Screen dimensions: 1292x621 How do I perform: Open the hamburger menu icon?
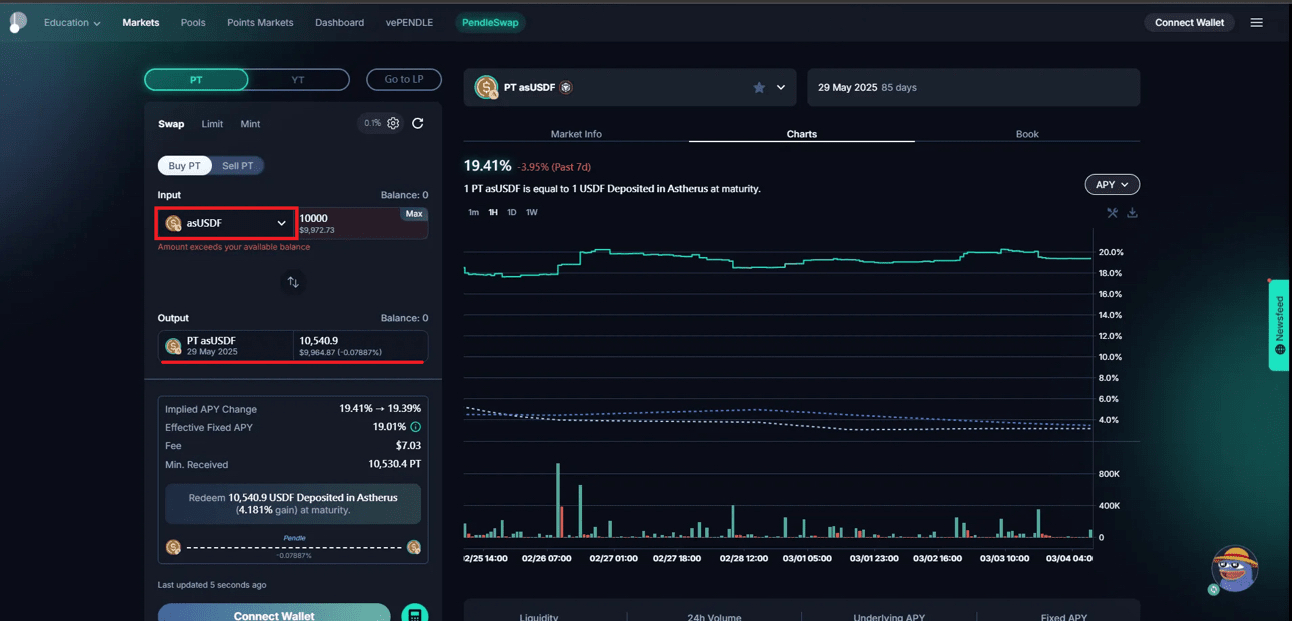pos(1257,23)
